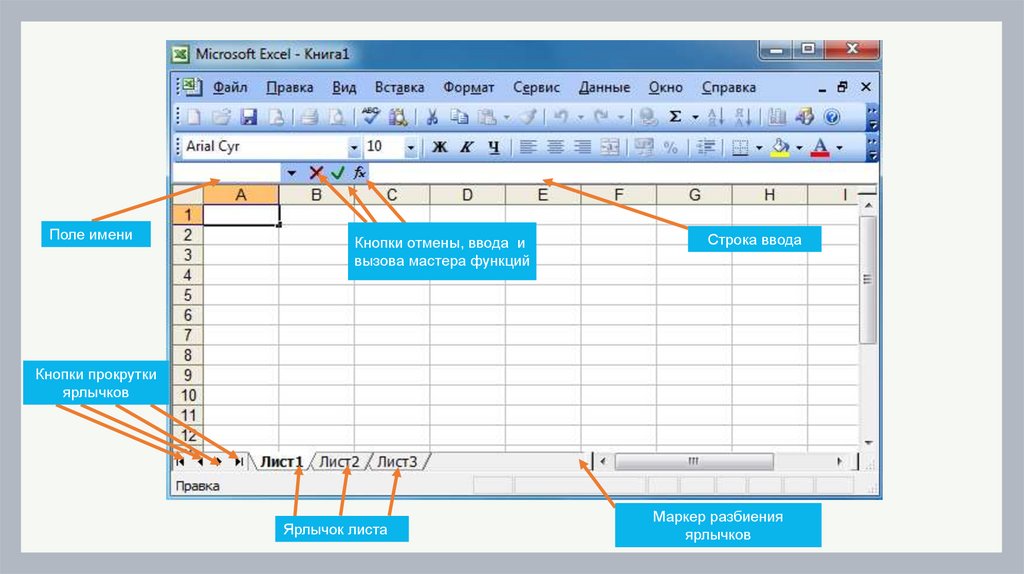Show the Drawing toolbar icon
This screenshot has width=1024, height=574.
[x=805, y=117]
